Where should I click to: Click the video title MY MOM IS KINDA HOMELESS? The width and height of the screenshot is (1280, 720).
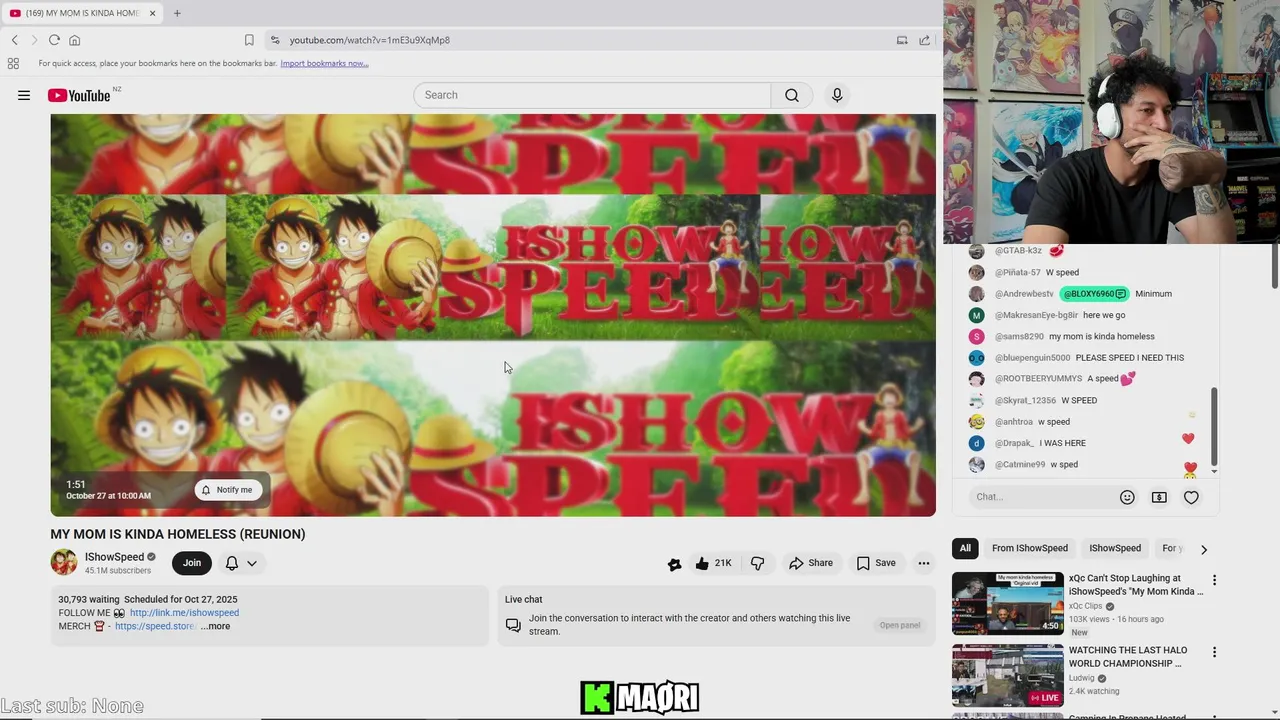178,534
